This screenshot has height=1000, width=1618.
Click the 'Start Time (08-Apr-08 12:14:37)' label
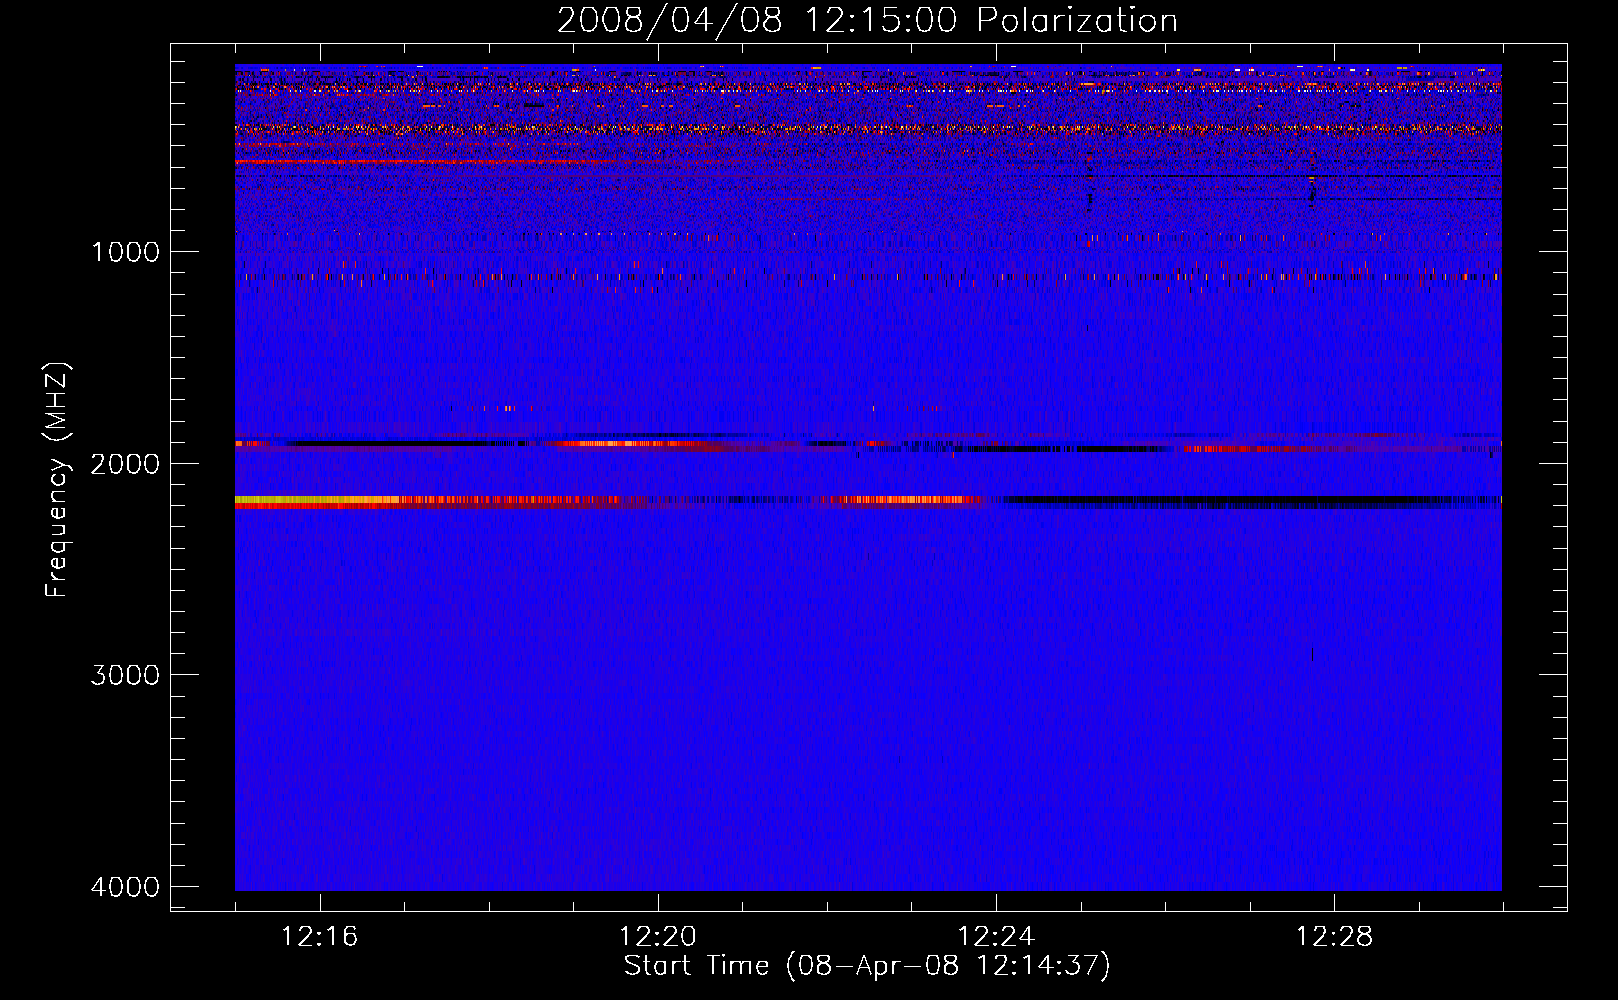coord(867,966)
